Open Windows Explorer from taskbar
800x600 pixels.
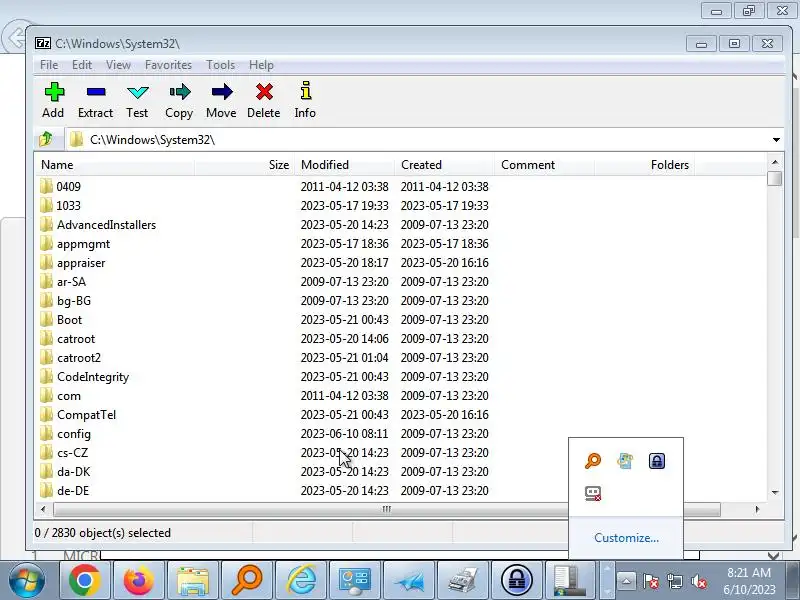[192, 581]
